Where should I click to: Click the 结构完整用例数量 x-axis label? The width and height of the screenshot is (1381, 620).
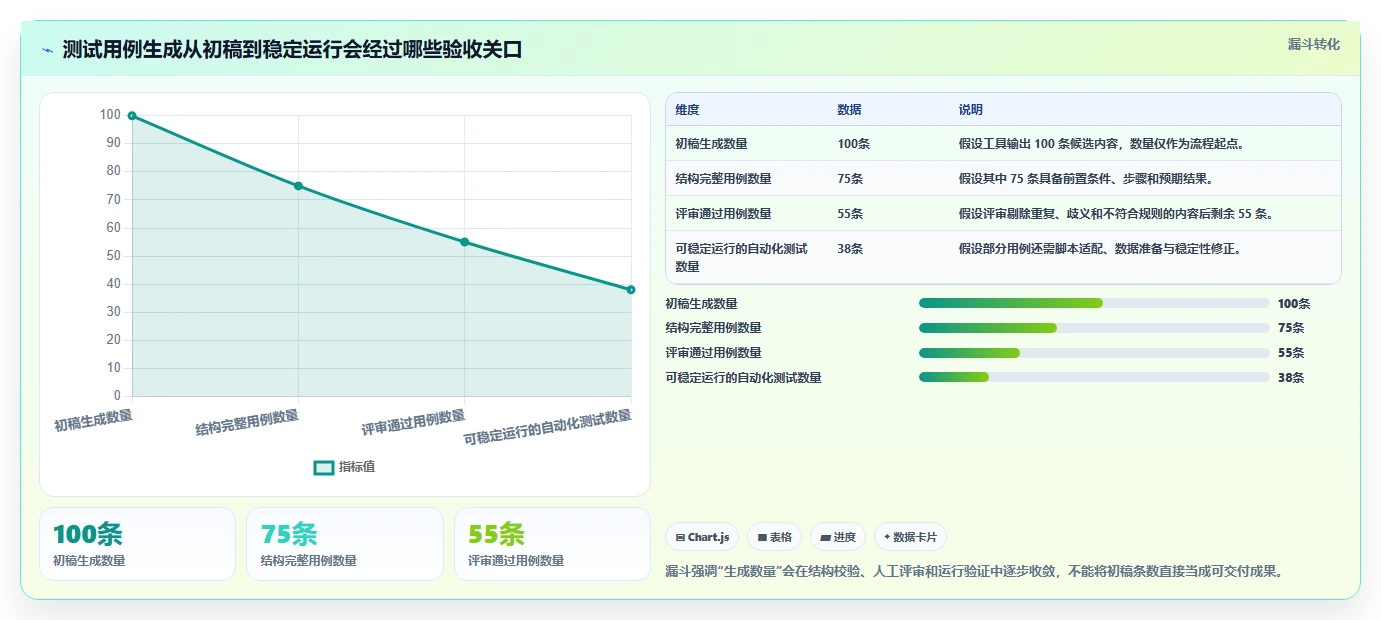247,423
